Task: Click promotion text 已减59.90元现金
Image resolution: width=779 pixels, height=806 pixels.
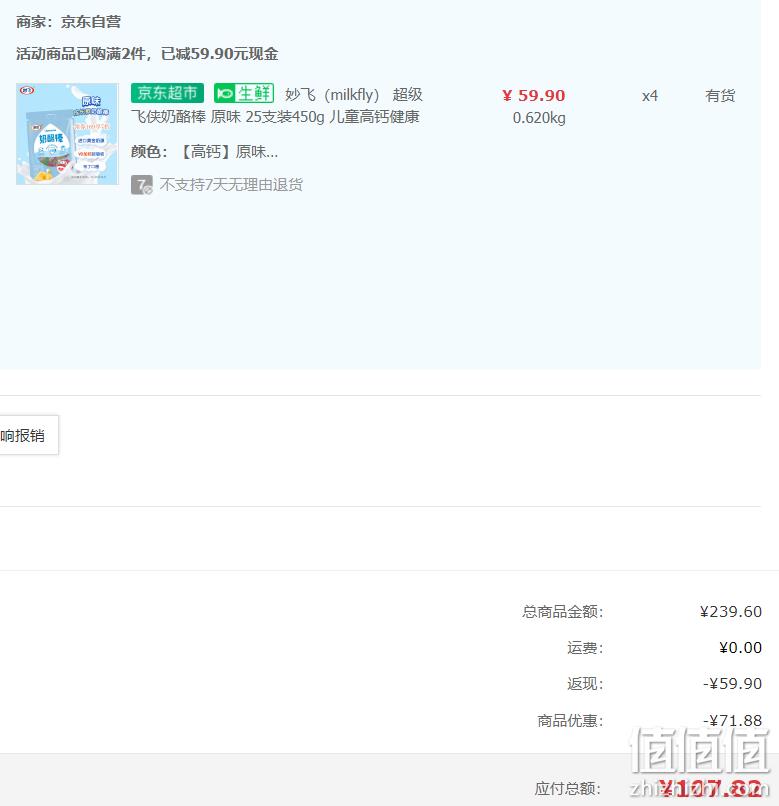Action: coord(220,53)
